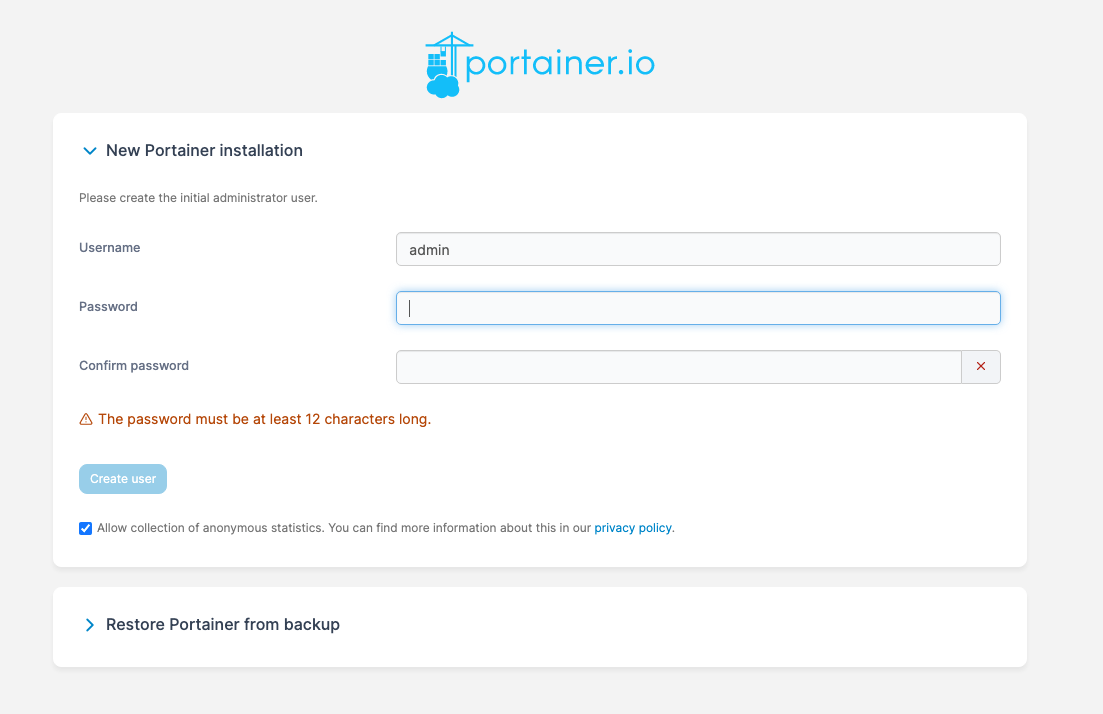Open the Restore Portainer from backup heading
The image size is (1103, 714).
coord(223,625)
